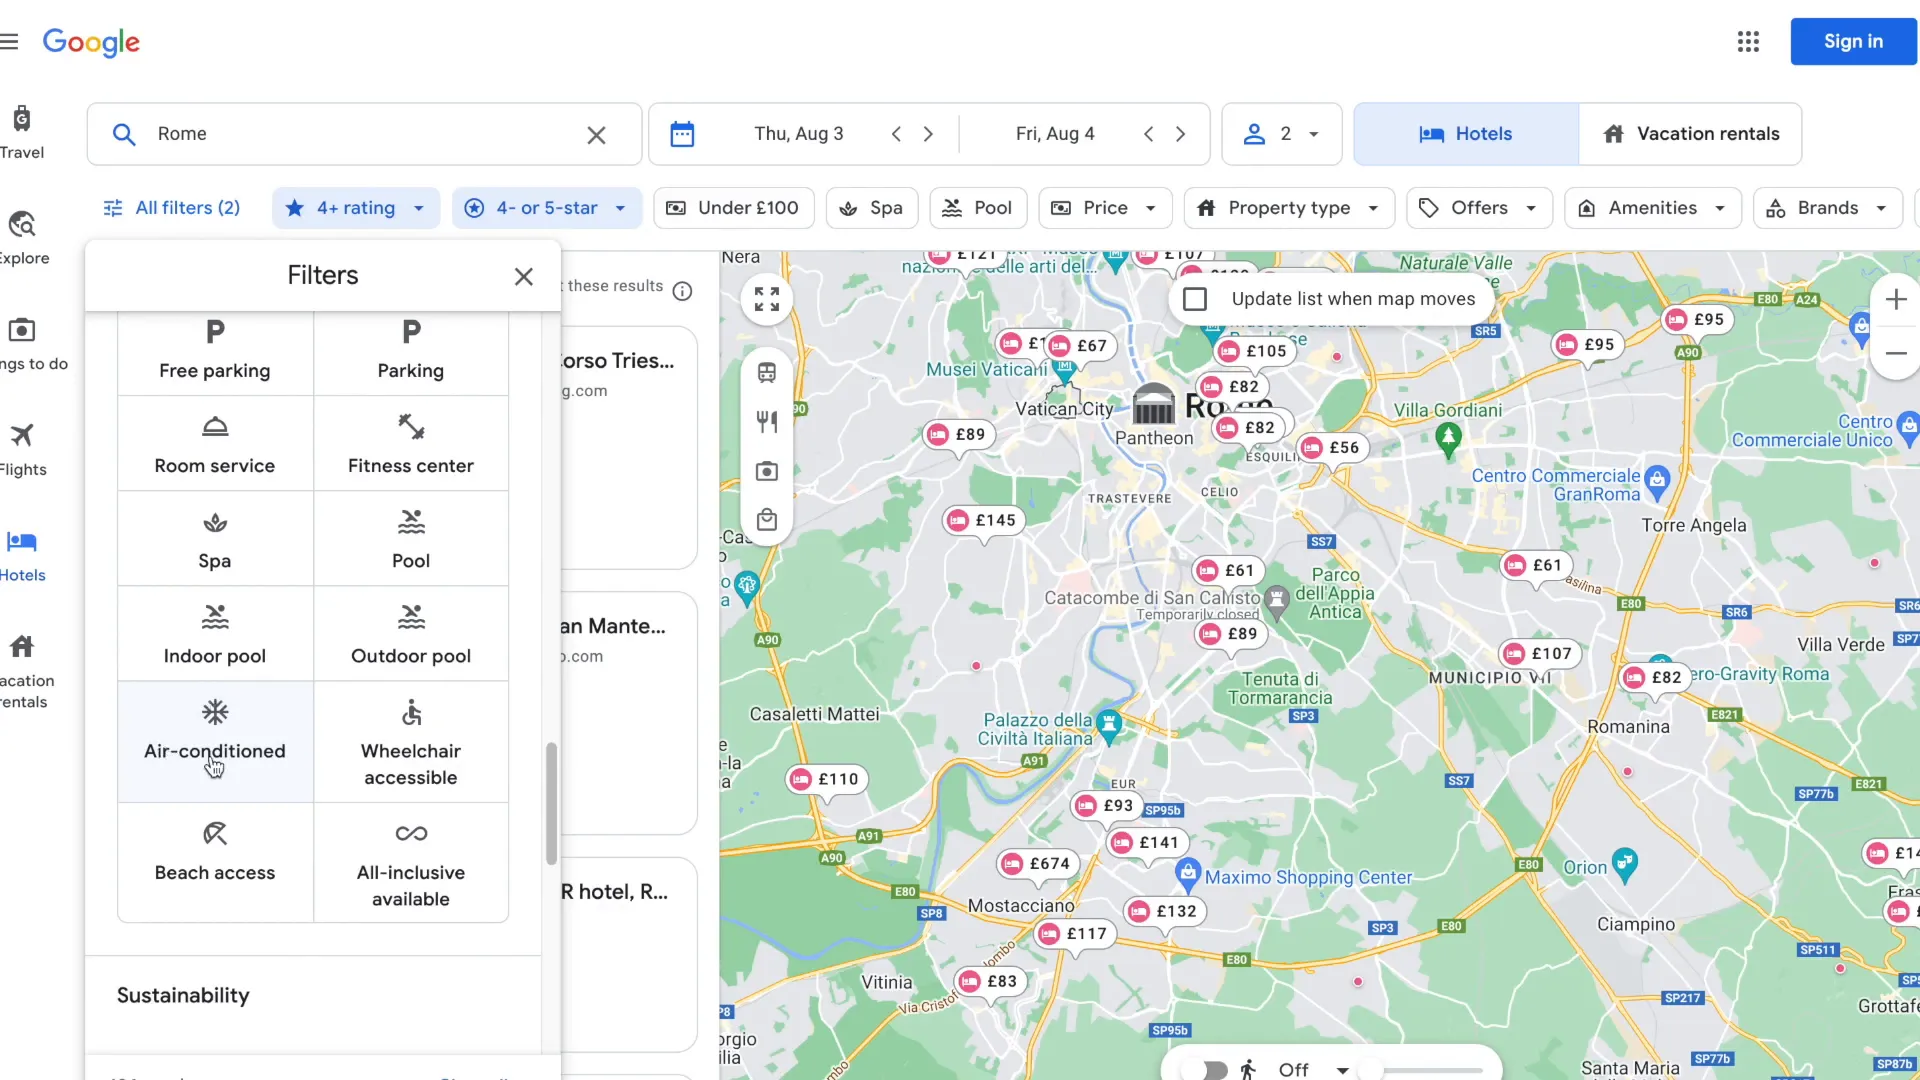
Task: Select the Parking amenity
Action: point(411,353)
